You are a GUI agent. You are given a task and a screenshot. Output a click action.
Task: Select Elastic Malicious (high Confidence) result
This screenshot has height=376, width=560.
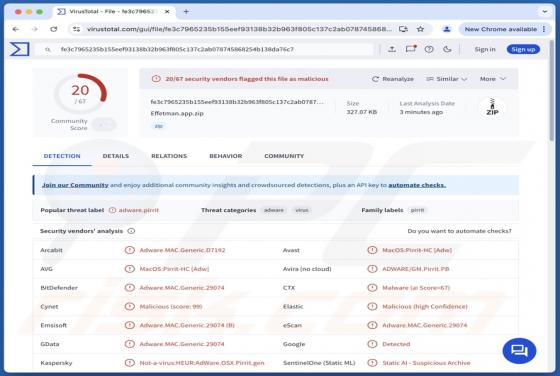(x=425, y=306)
